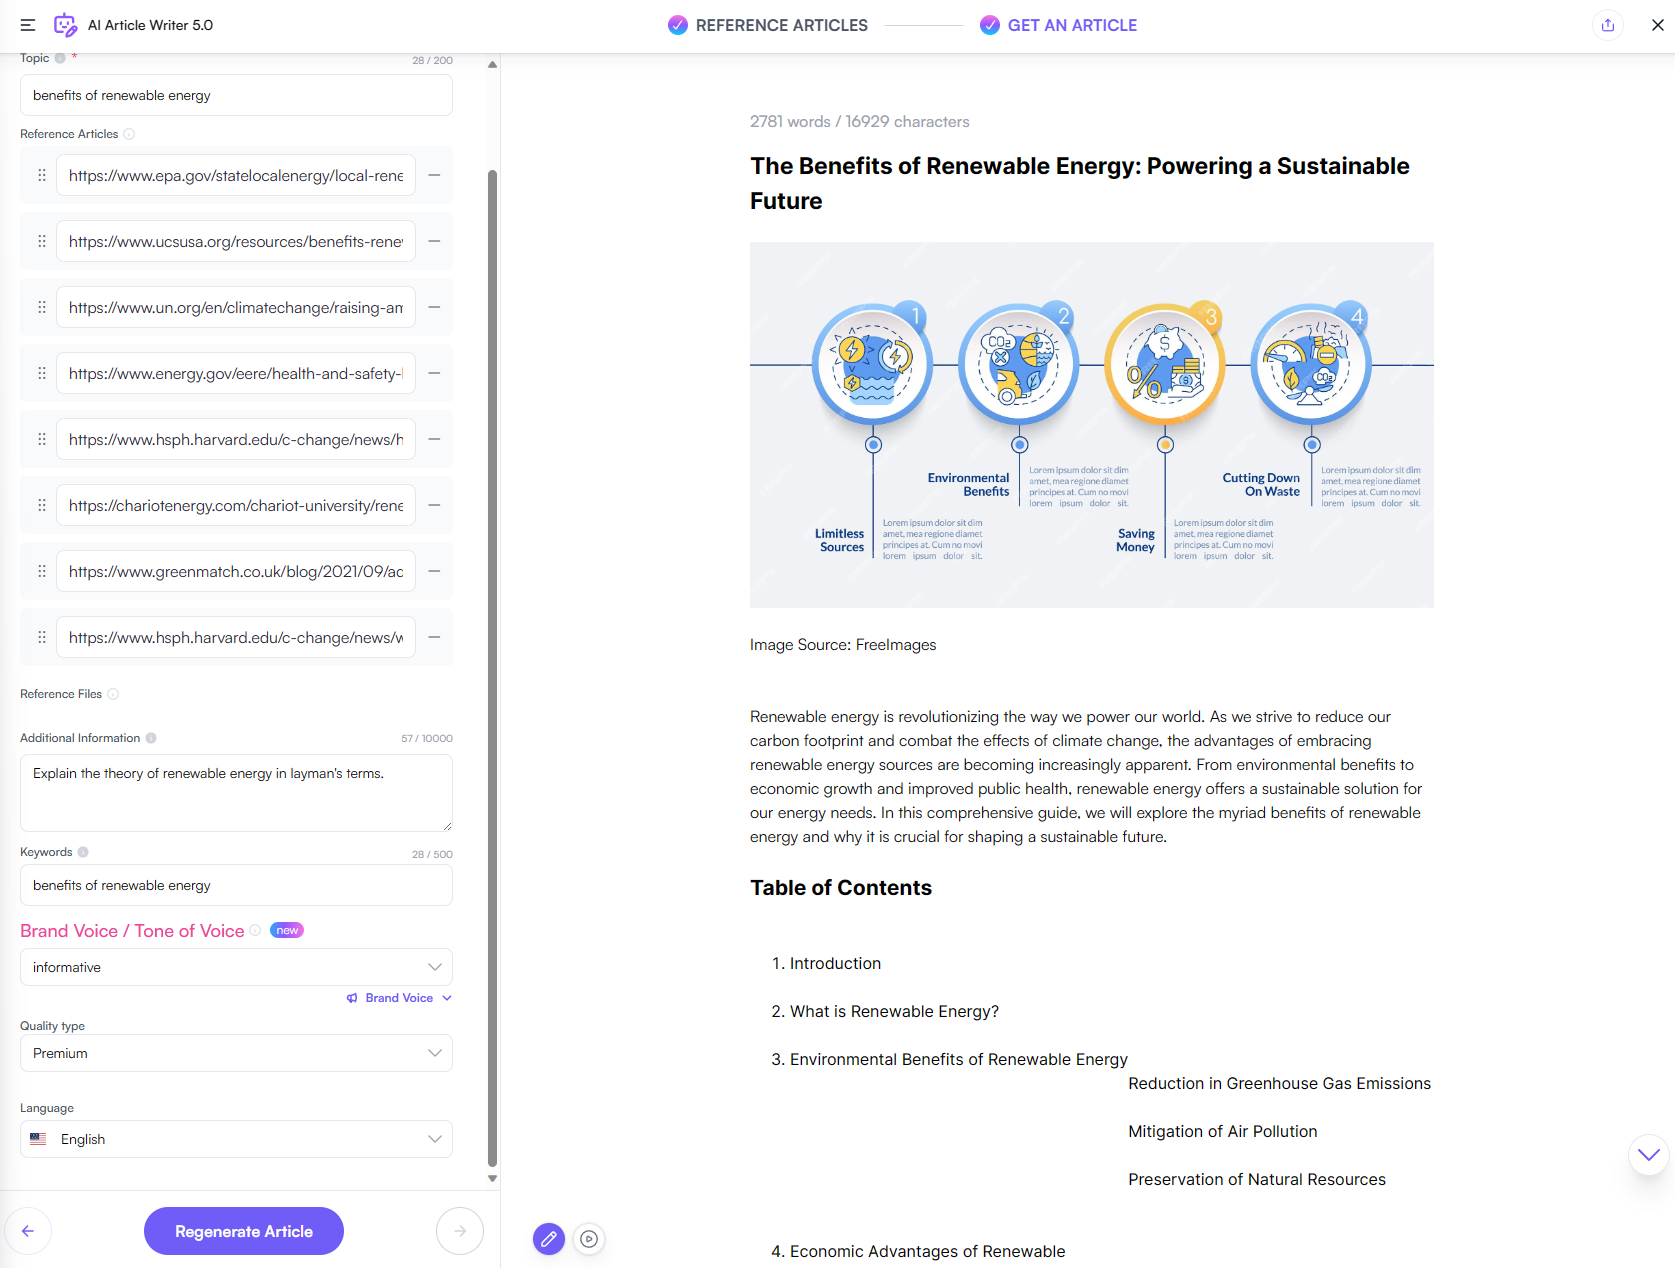Open the hamburger menu icon
The width and height of the screenshot is (1675, 1268).
[28, 25]
